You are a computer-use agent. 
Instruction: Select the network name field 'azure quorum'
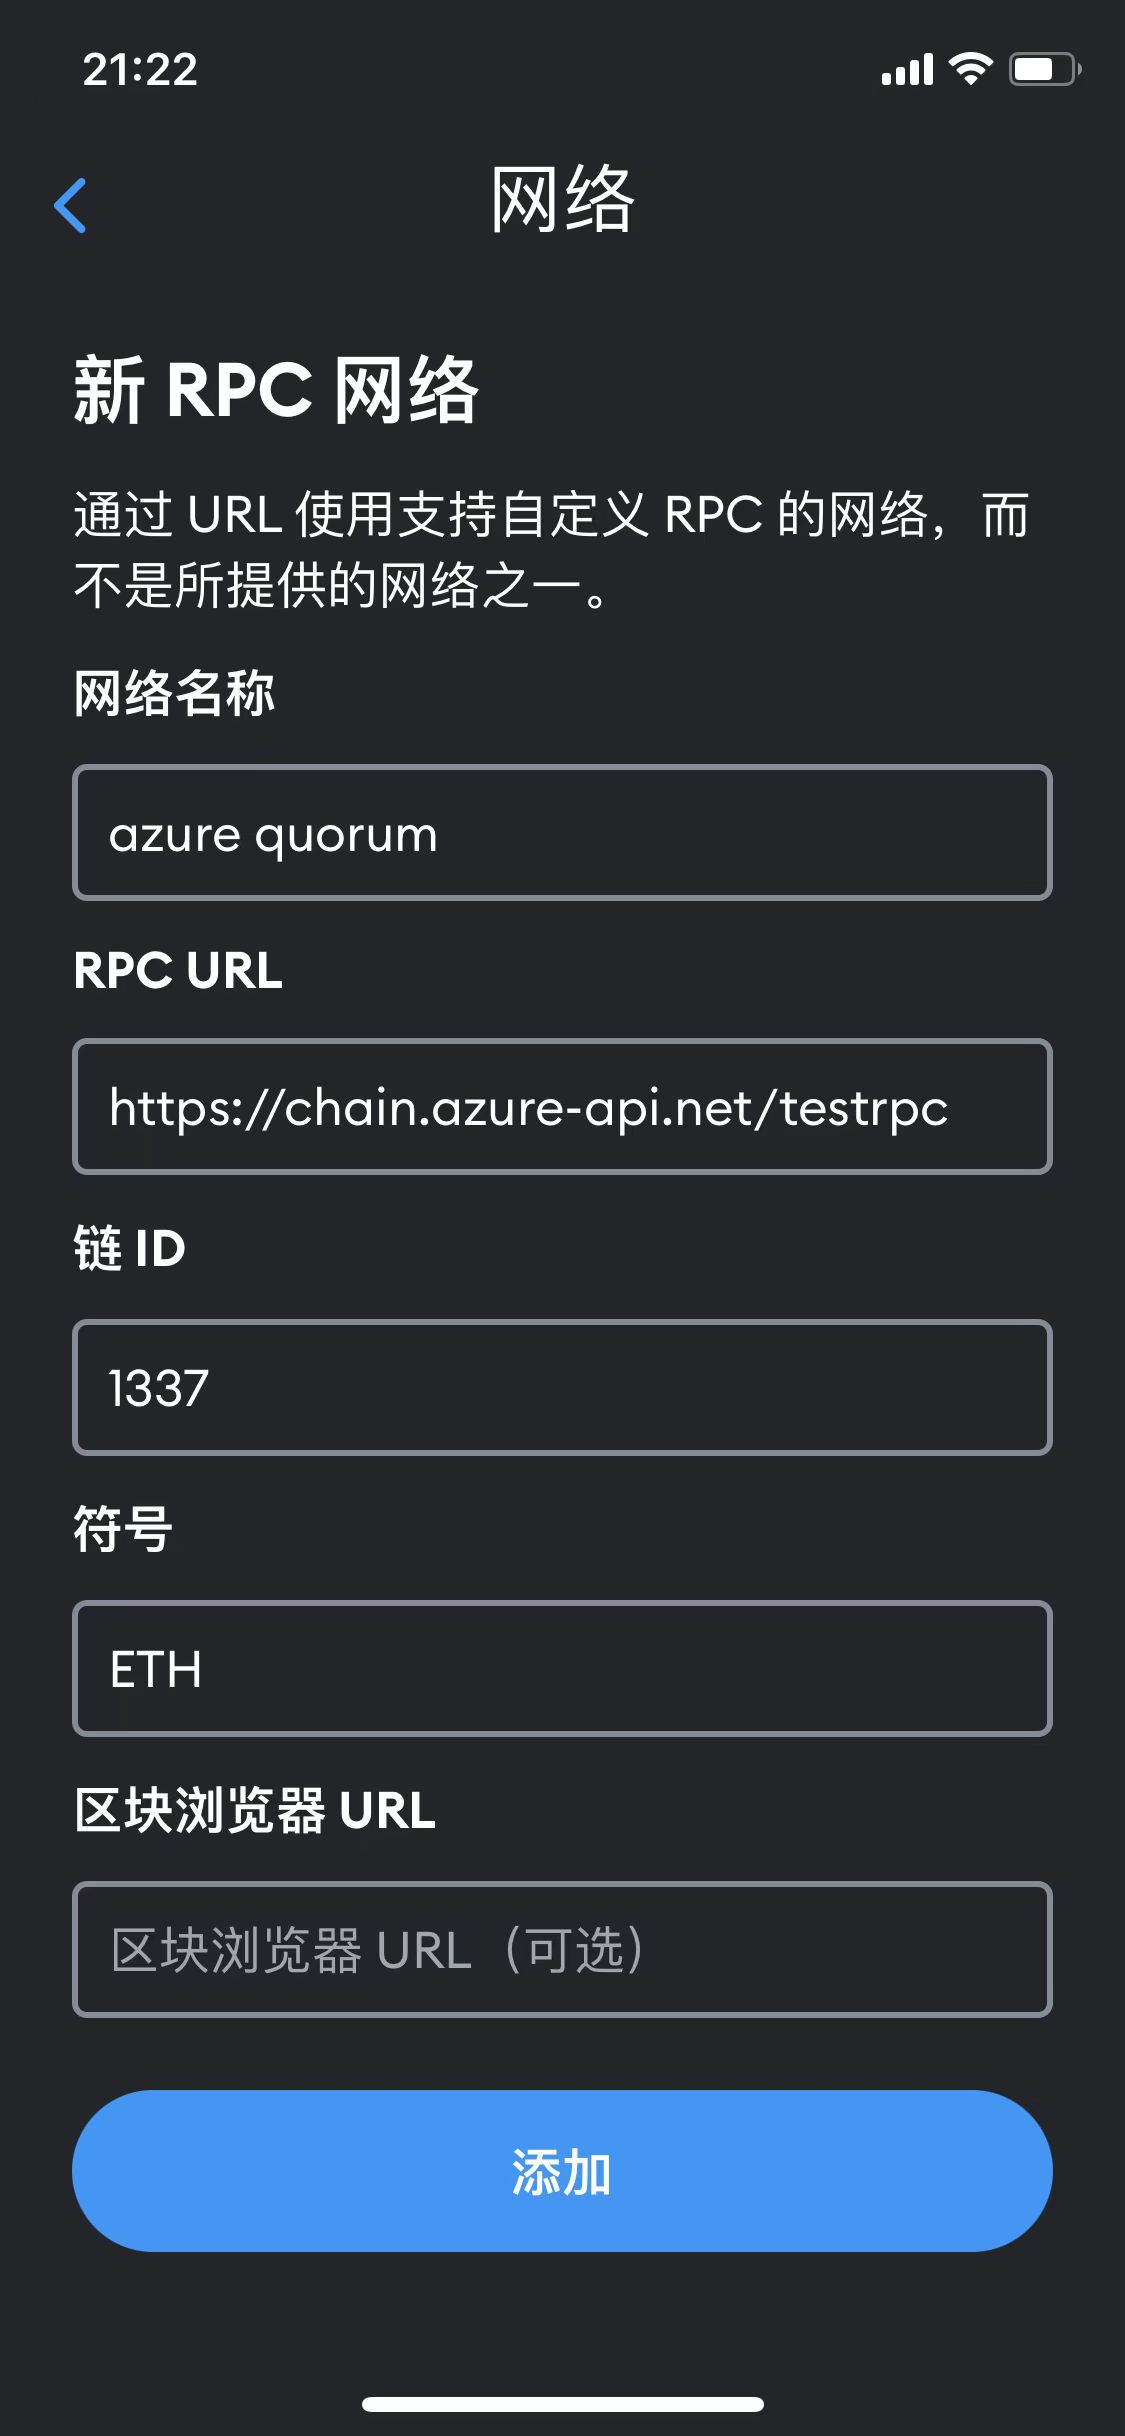[x=562, y=833]
